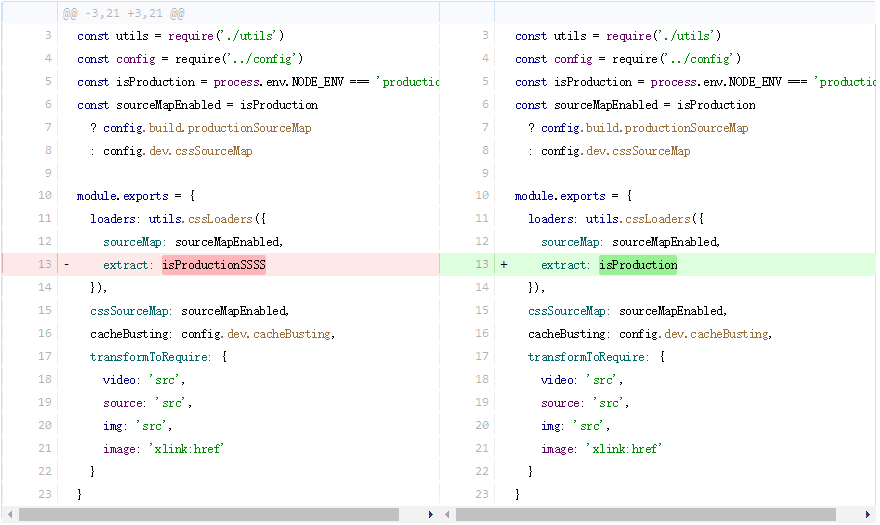Viewport: 880px width, 525px height.
Task: Click line number 10 in left pane
Action: pyautogui.click(x=45, y=195)
